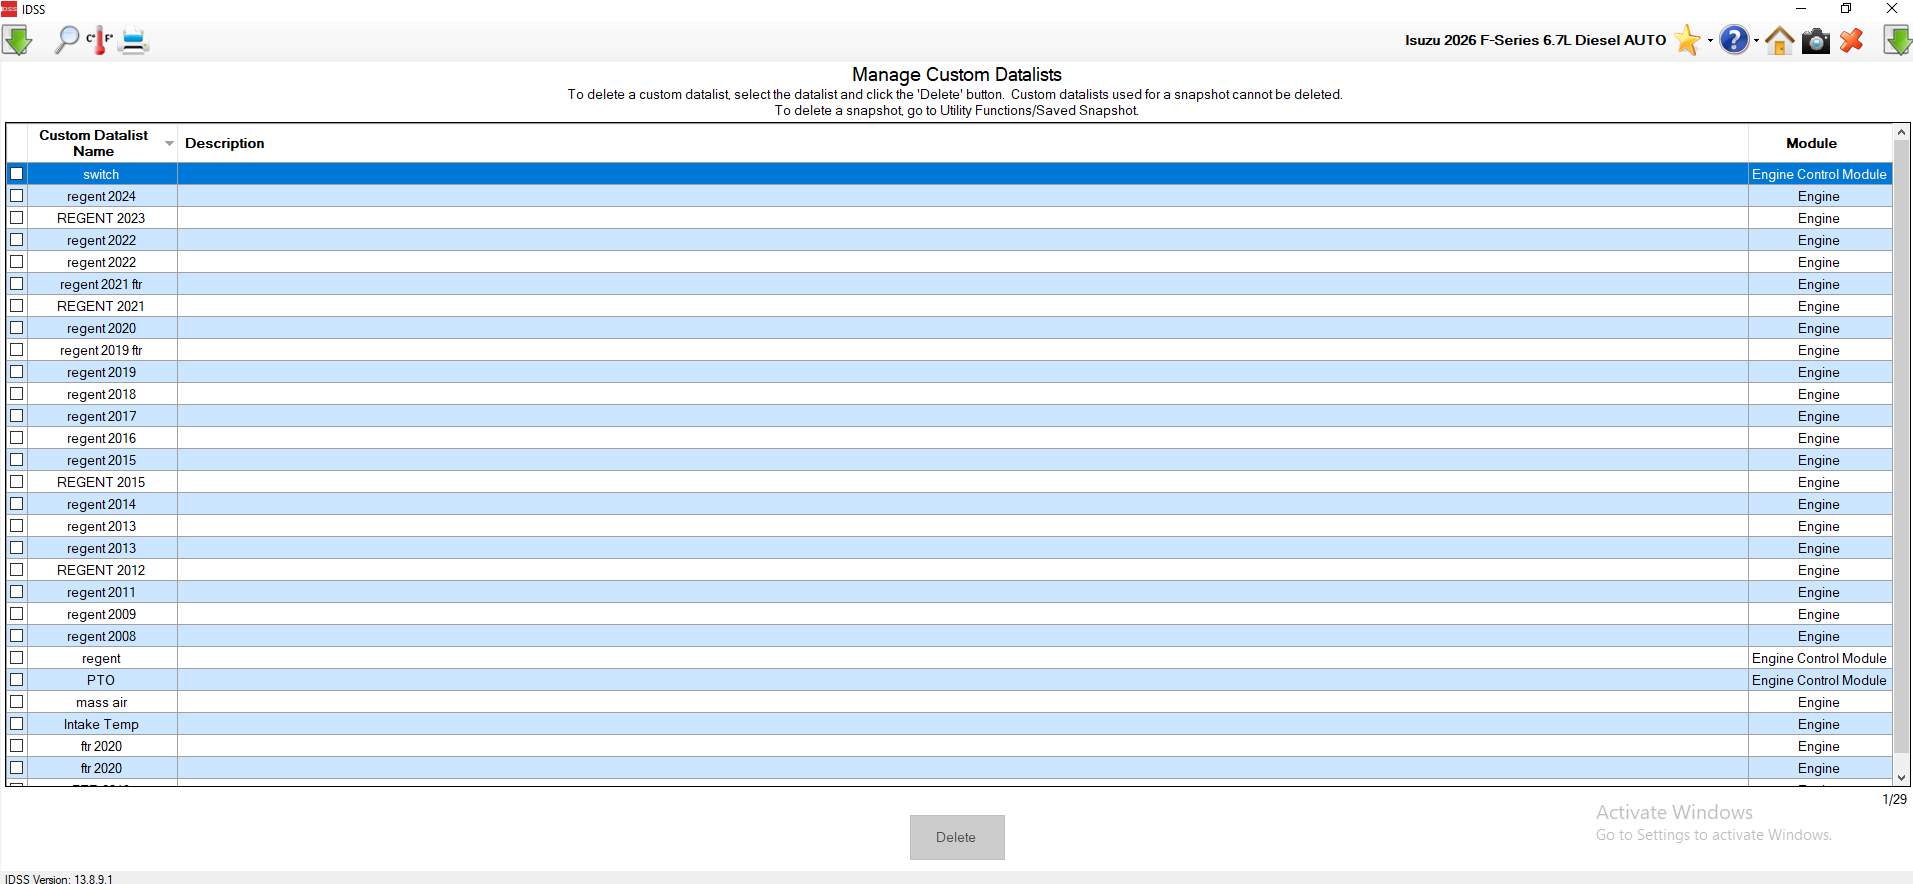The height and width of the screenshot is (884, 1913).
Task: Open the sort arrow beside Custom Datalist Name
Action: [x=169, y=144]
